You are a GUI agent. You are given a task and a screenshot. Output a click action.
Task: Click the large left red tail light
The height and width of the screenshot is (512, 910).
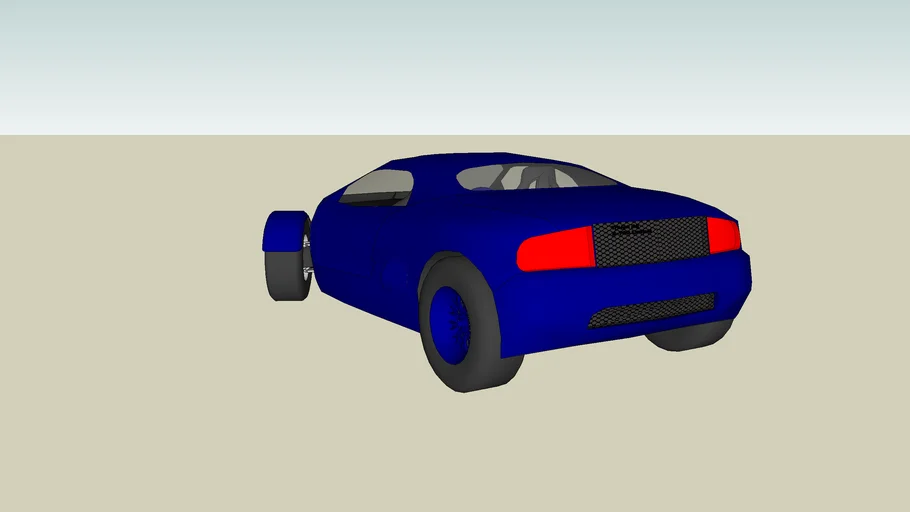555,248
